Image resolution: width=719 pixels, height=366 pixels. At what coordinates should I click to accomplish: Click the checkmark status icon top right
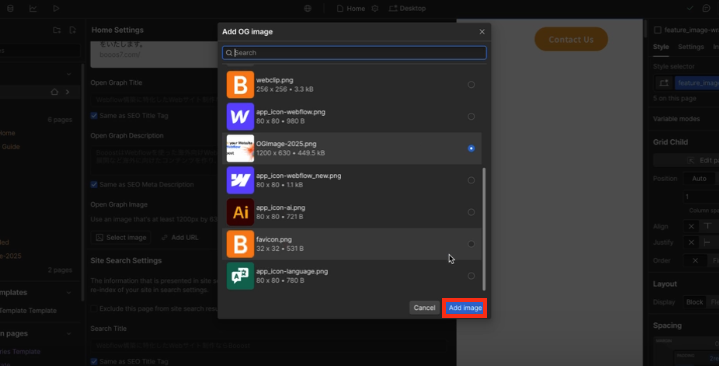click(x=690, y=8)
